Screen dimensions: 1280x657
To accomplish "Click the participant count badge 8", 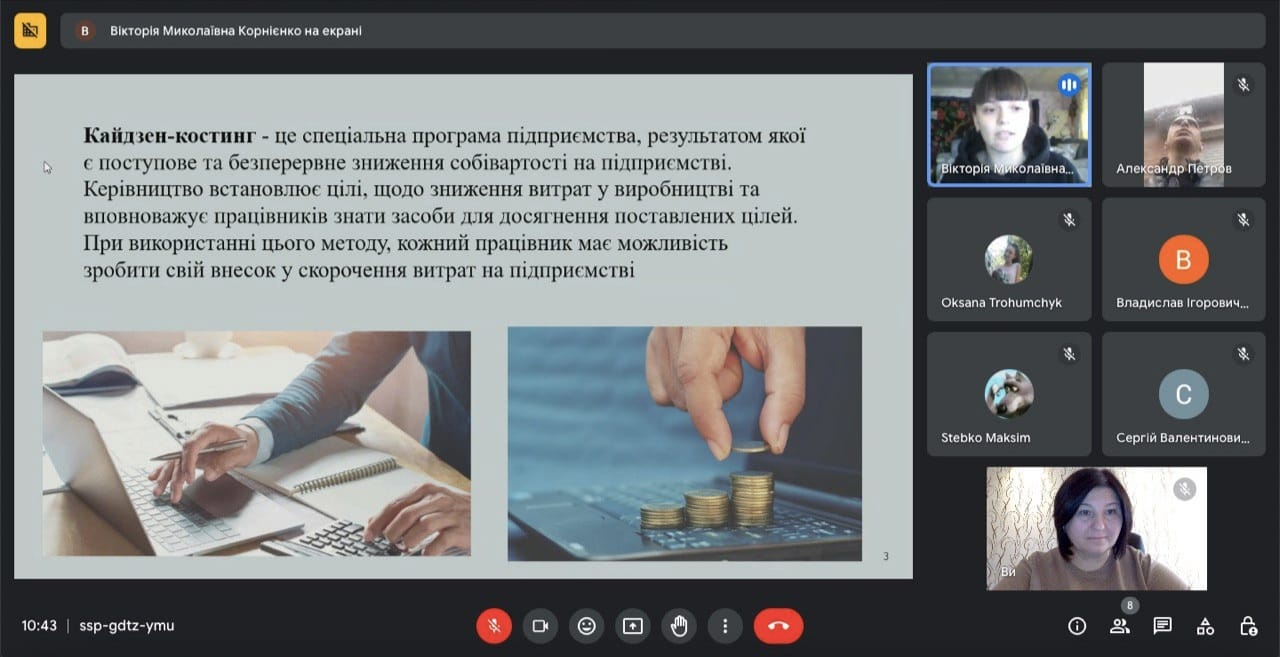I will [1129, 605].
